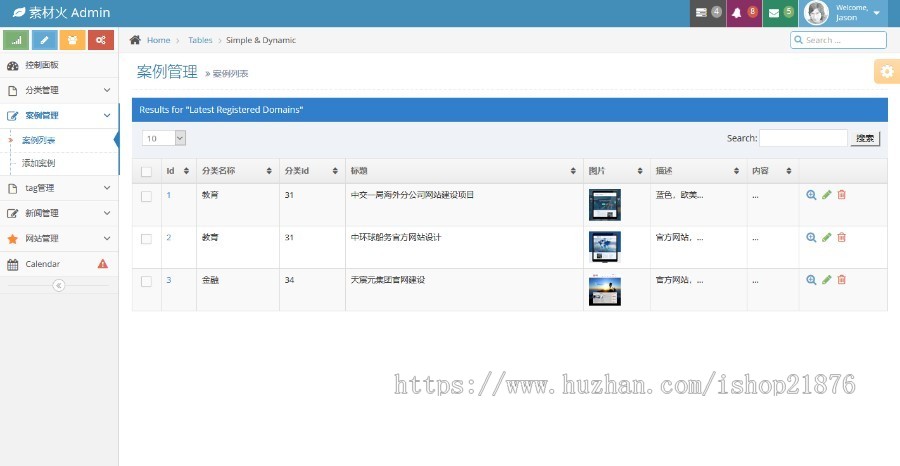Viewport: 900px width, 466px height.
Task: Open Id link 1 in table
Action: click(169, 195)
